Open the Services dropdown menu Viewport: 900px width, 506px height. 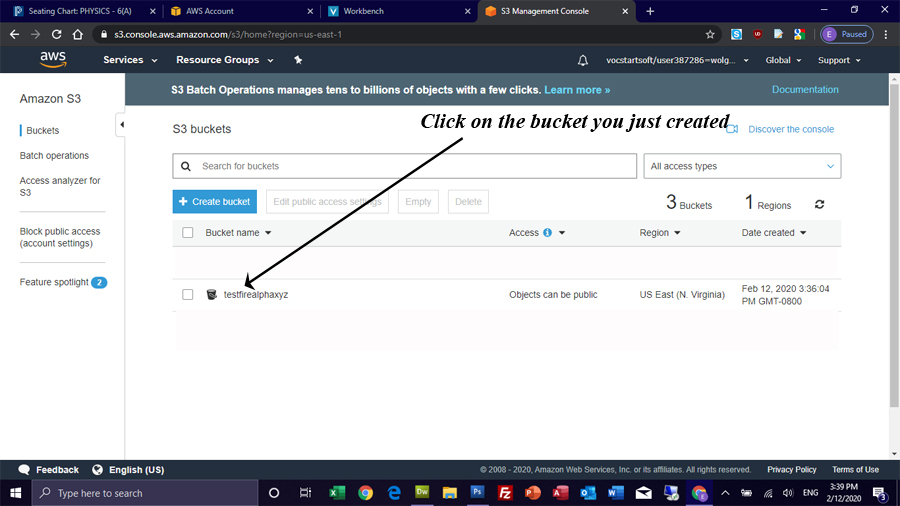(x=130, y=60)
